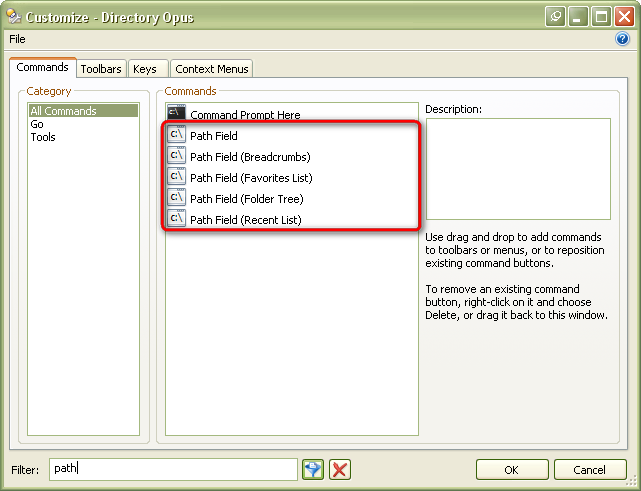
Task: Close the Customize window
Action: click(624, 17)
